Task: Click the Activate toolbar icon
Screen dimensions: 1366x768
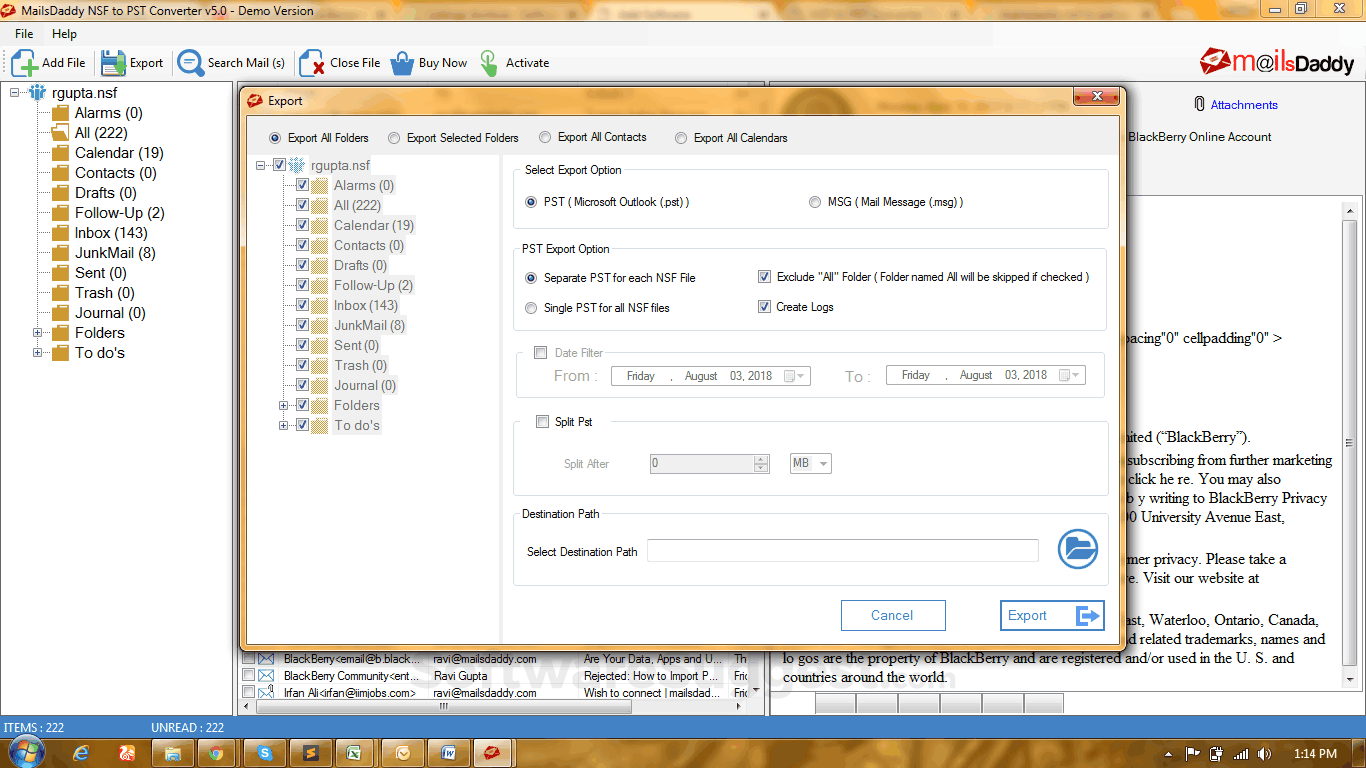Action: click(x=489, y=62)
